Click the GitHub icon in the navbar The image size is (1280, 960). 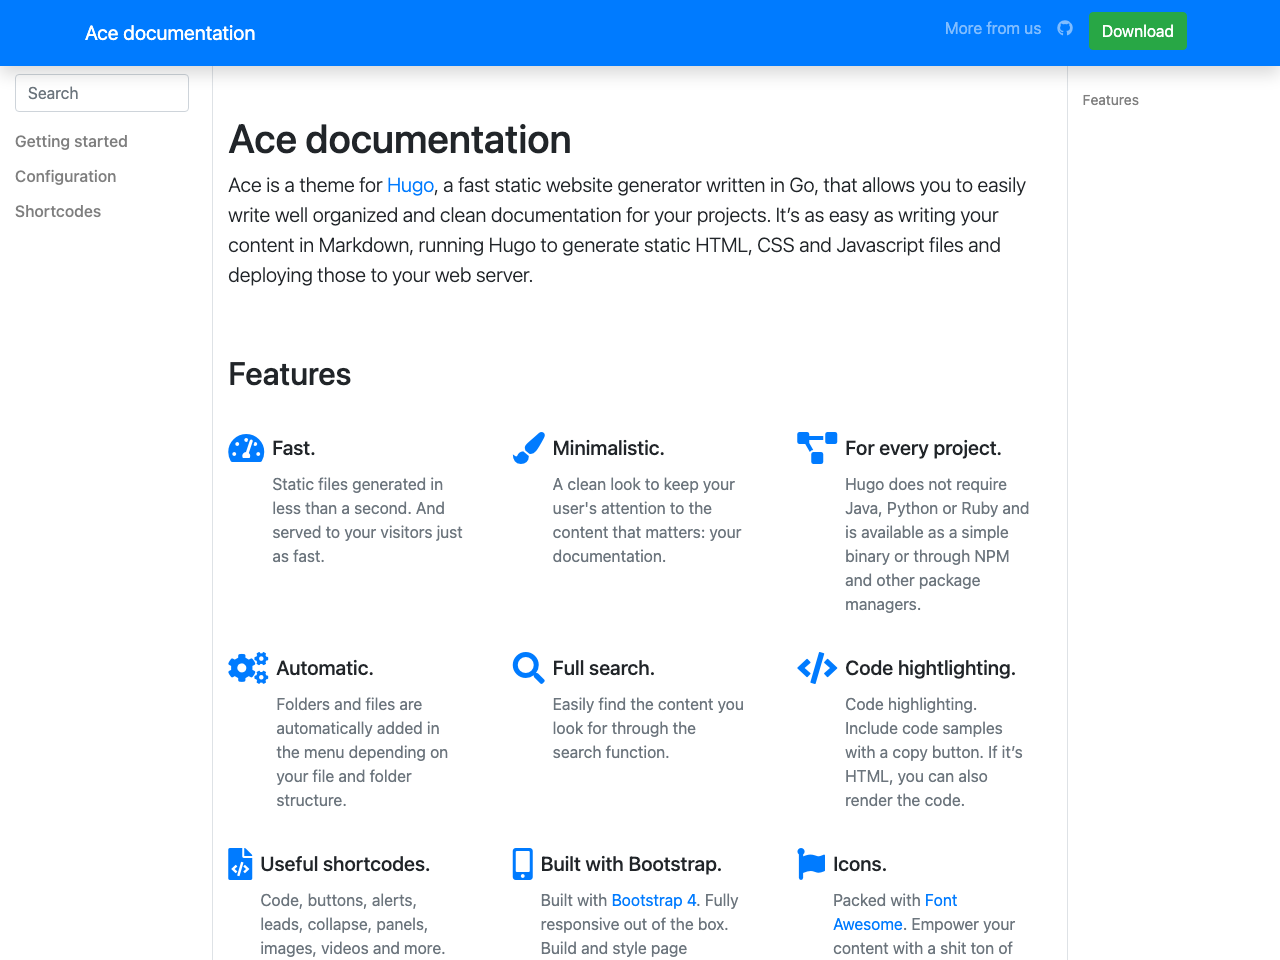[1063, 28]
